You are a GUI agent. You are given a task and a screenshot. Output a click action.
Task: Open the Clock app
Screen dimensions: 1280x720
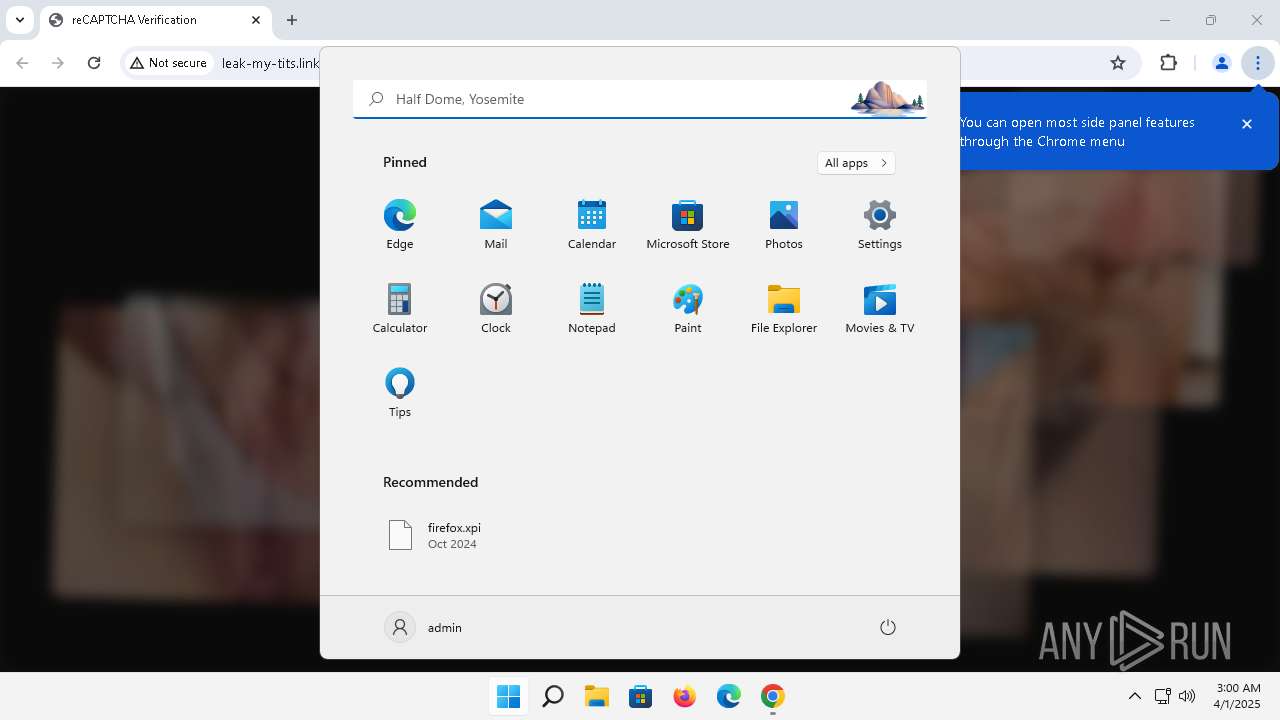(496, 309)
